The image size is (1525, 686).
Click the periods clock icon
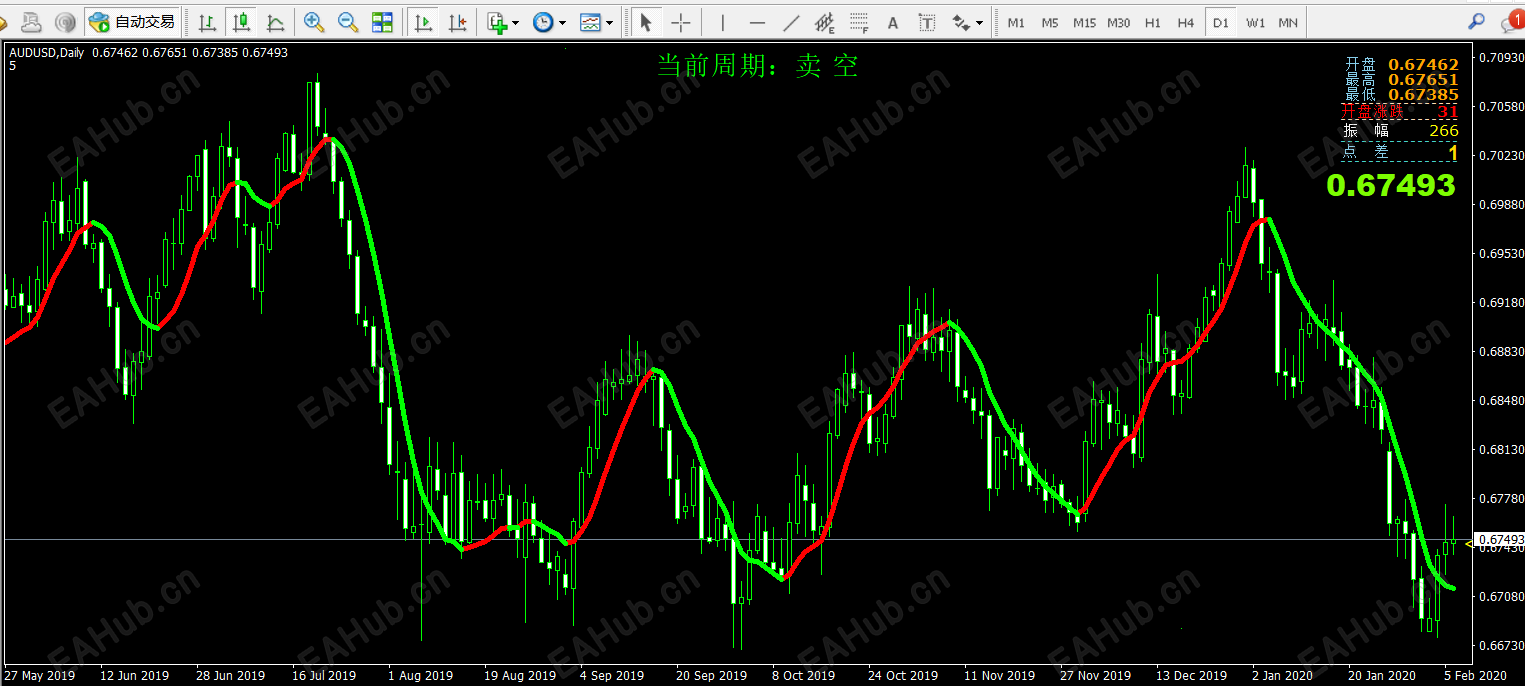point(543,21)
